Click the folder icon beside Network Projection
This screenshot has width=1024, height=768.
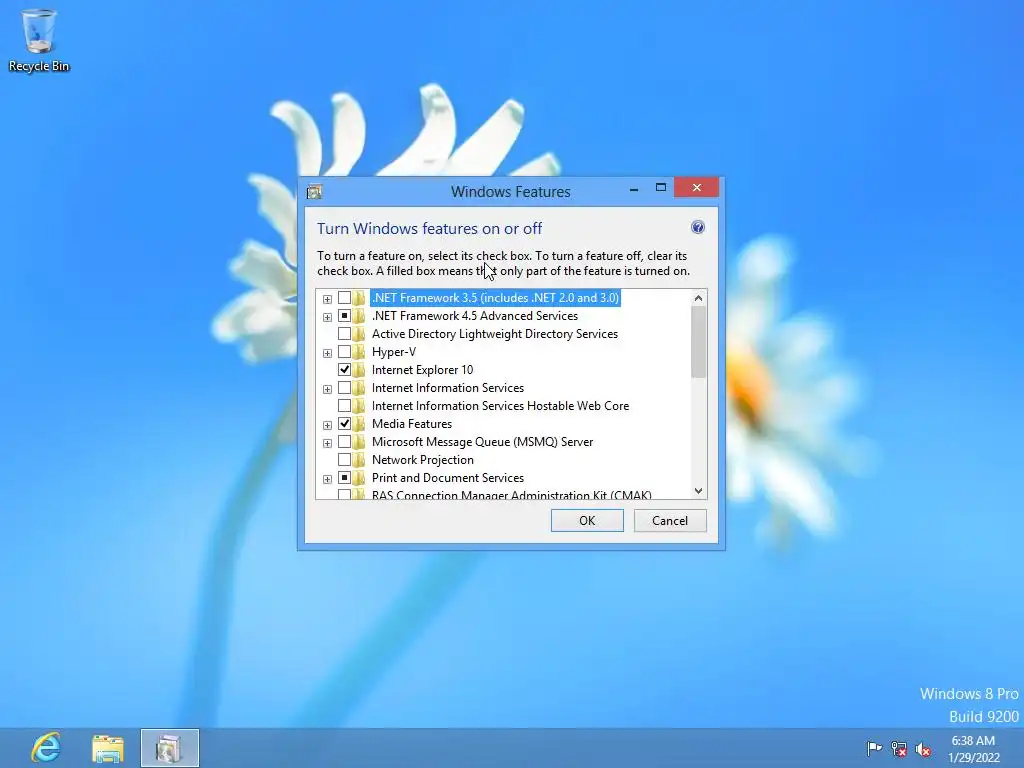tap(359, 460)
